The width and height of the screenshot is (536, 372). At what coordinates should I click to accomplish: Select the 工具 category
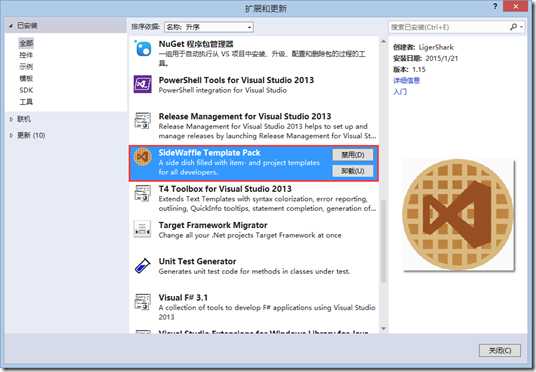[26, 102]
